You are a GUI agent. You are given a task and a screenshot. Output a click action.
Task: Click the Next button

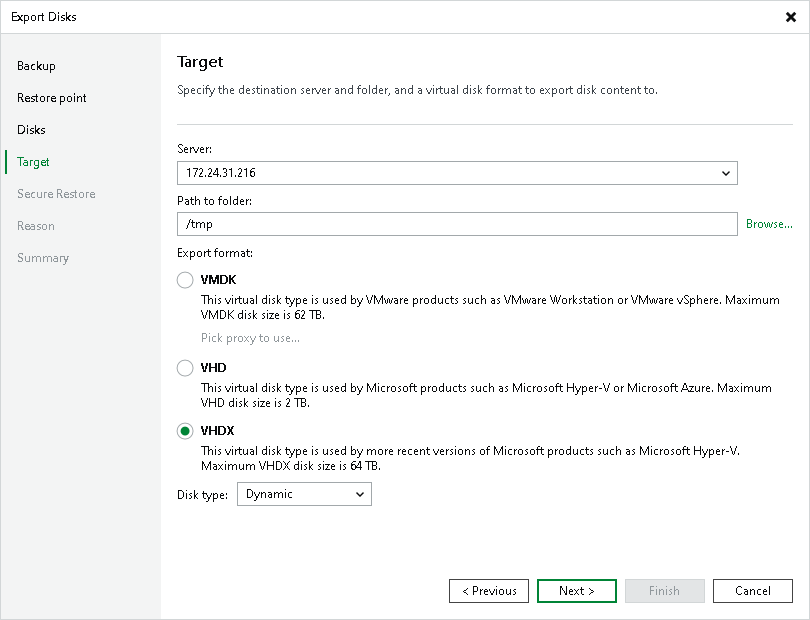point(576,591)
